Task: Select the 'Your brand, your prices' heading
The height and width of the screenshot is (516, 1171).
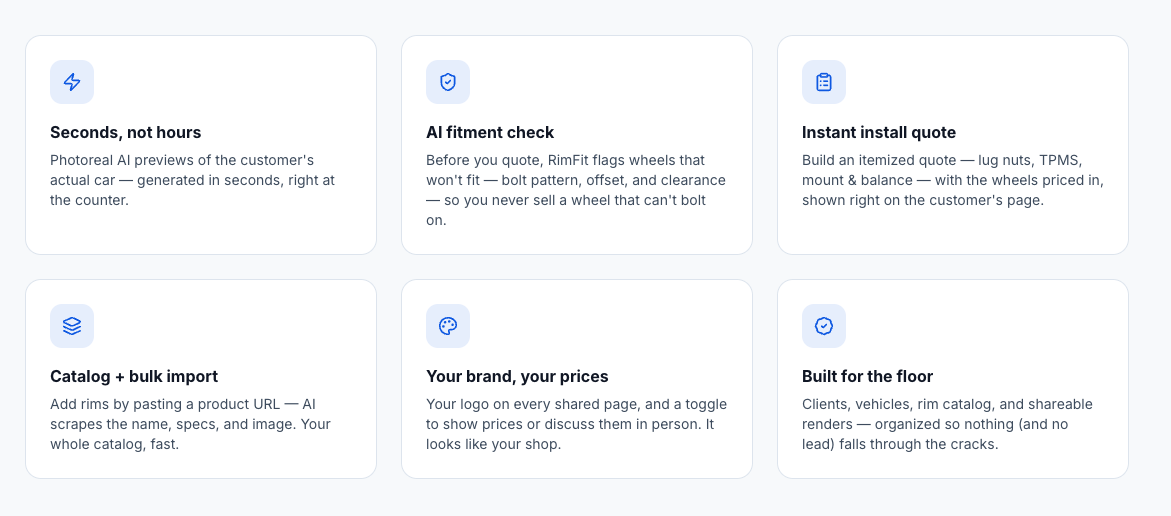Action: tap(518, 376)
